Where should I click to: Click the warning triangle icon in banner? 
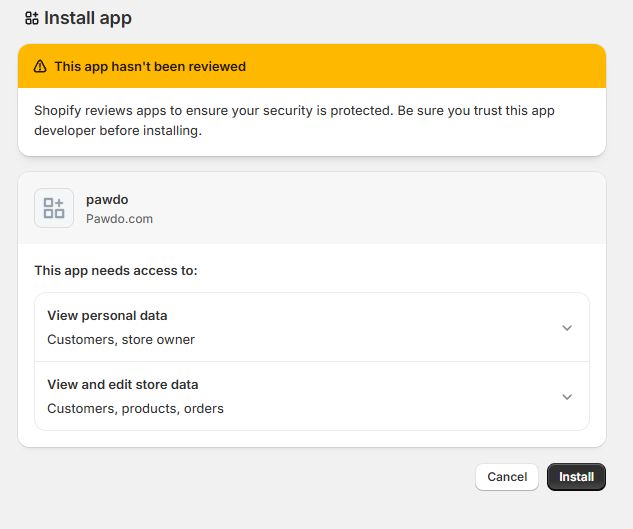(40, 66)
